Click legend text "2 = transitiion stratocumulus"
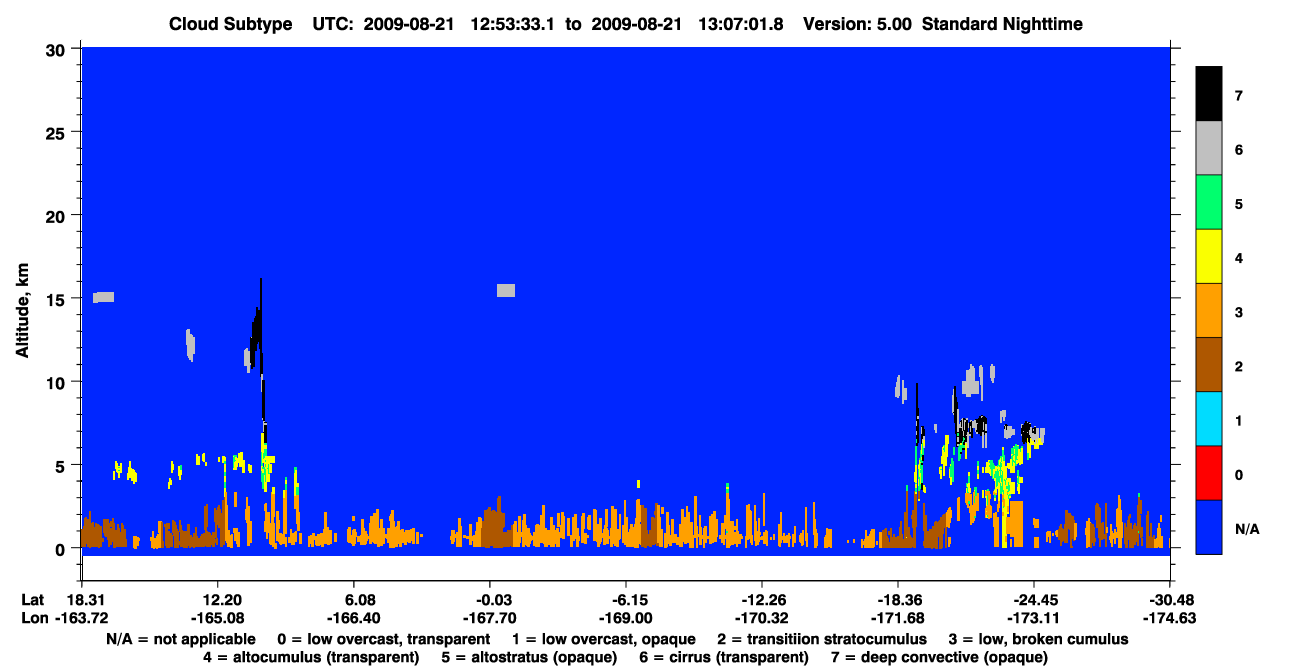 (822, 639)
